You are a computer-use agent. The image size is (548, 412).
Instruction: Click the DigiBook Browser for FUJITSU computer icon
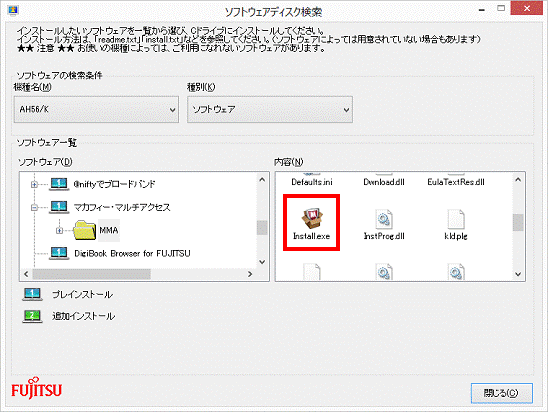59,253
